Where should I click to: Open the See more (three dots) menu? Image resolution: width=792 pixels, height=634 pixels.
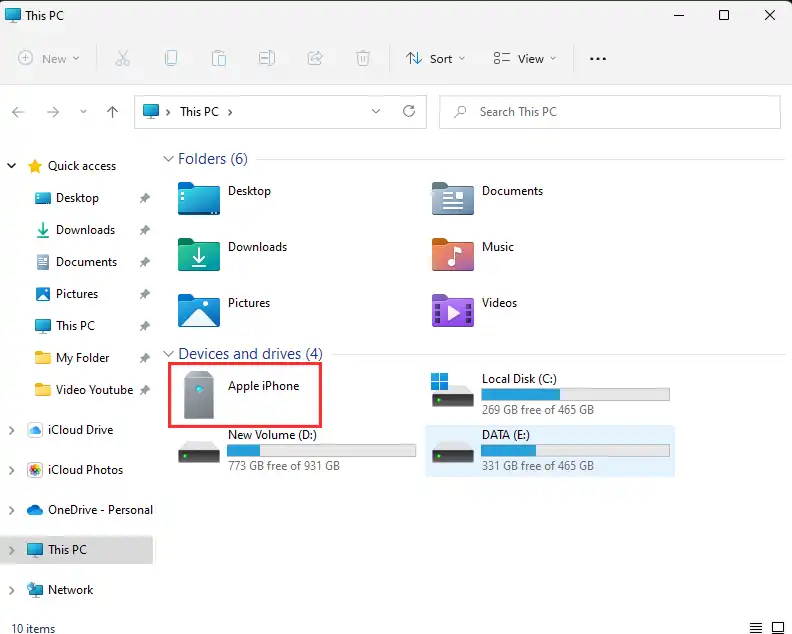(598, 59)
